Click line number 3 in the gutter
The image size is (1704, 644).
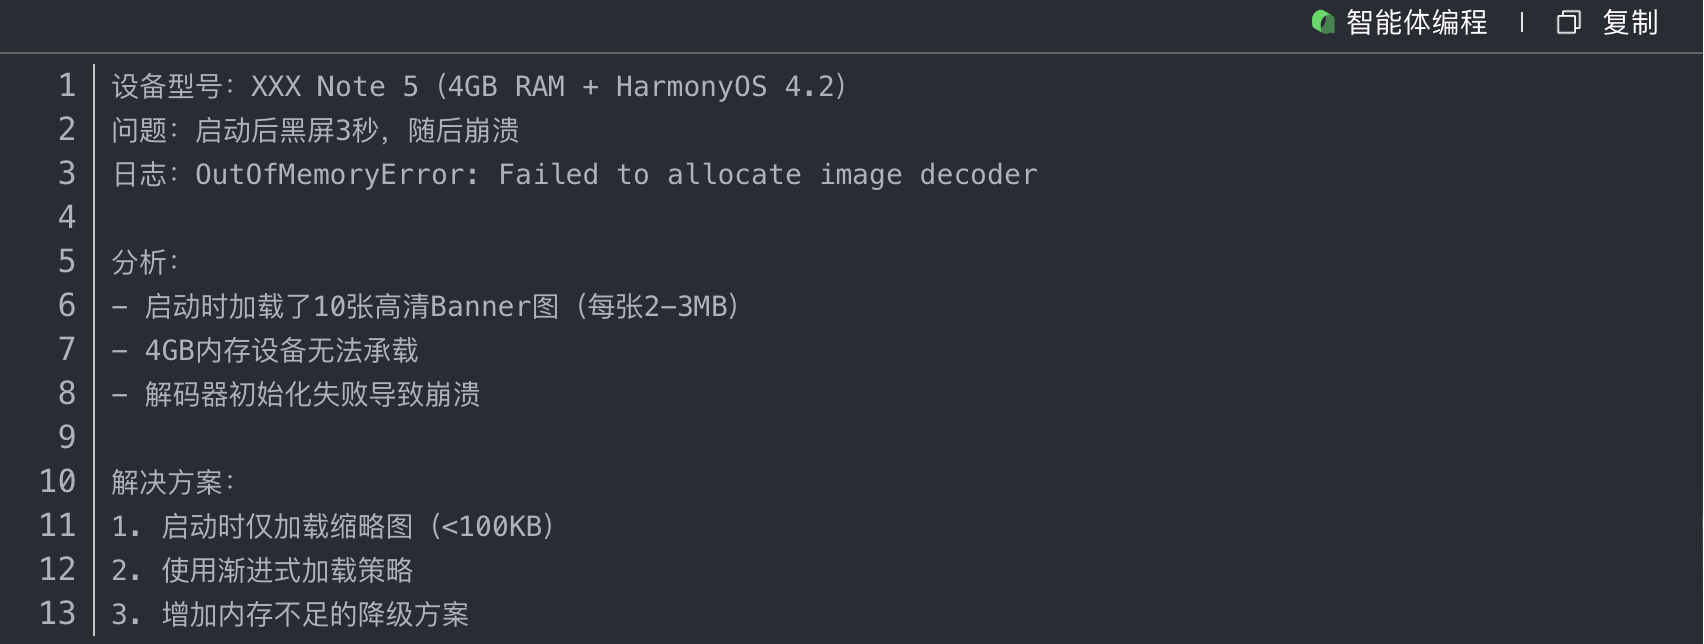click(x=66, y=174)
